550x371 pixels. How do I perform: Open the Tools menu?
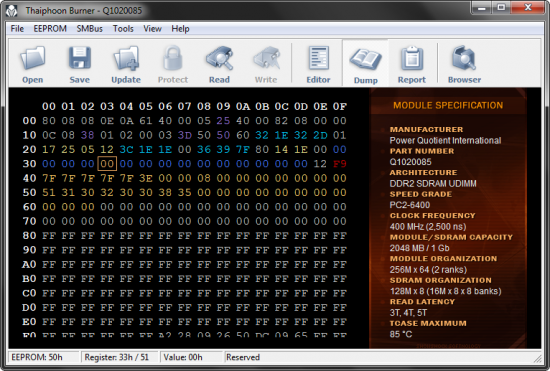tap(123, 29)
